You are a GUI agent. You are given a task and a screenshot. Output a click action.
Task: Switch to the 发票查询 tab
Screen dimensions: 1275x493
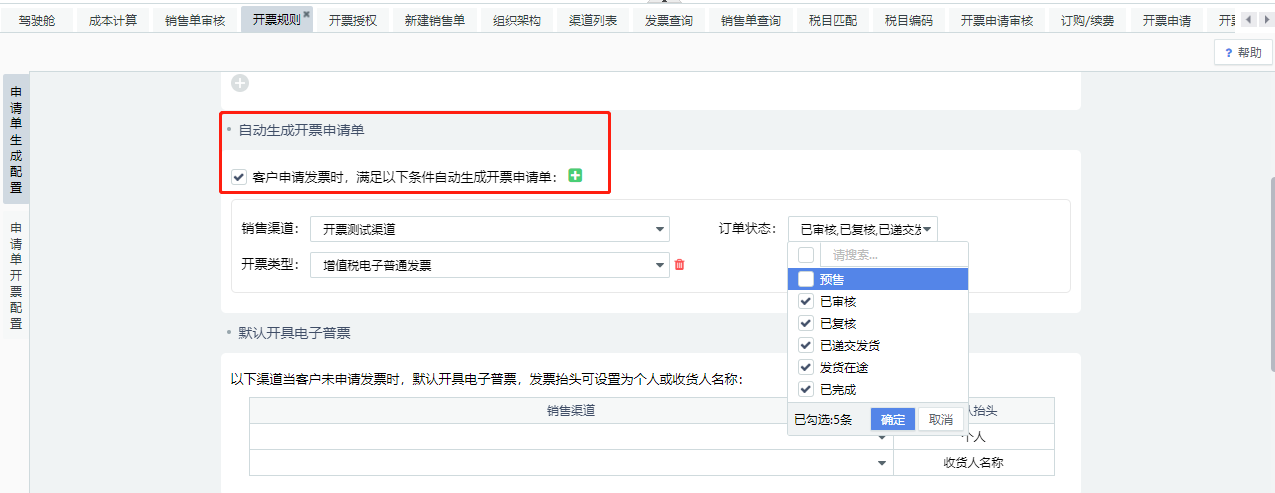[668, 20]
